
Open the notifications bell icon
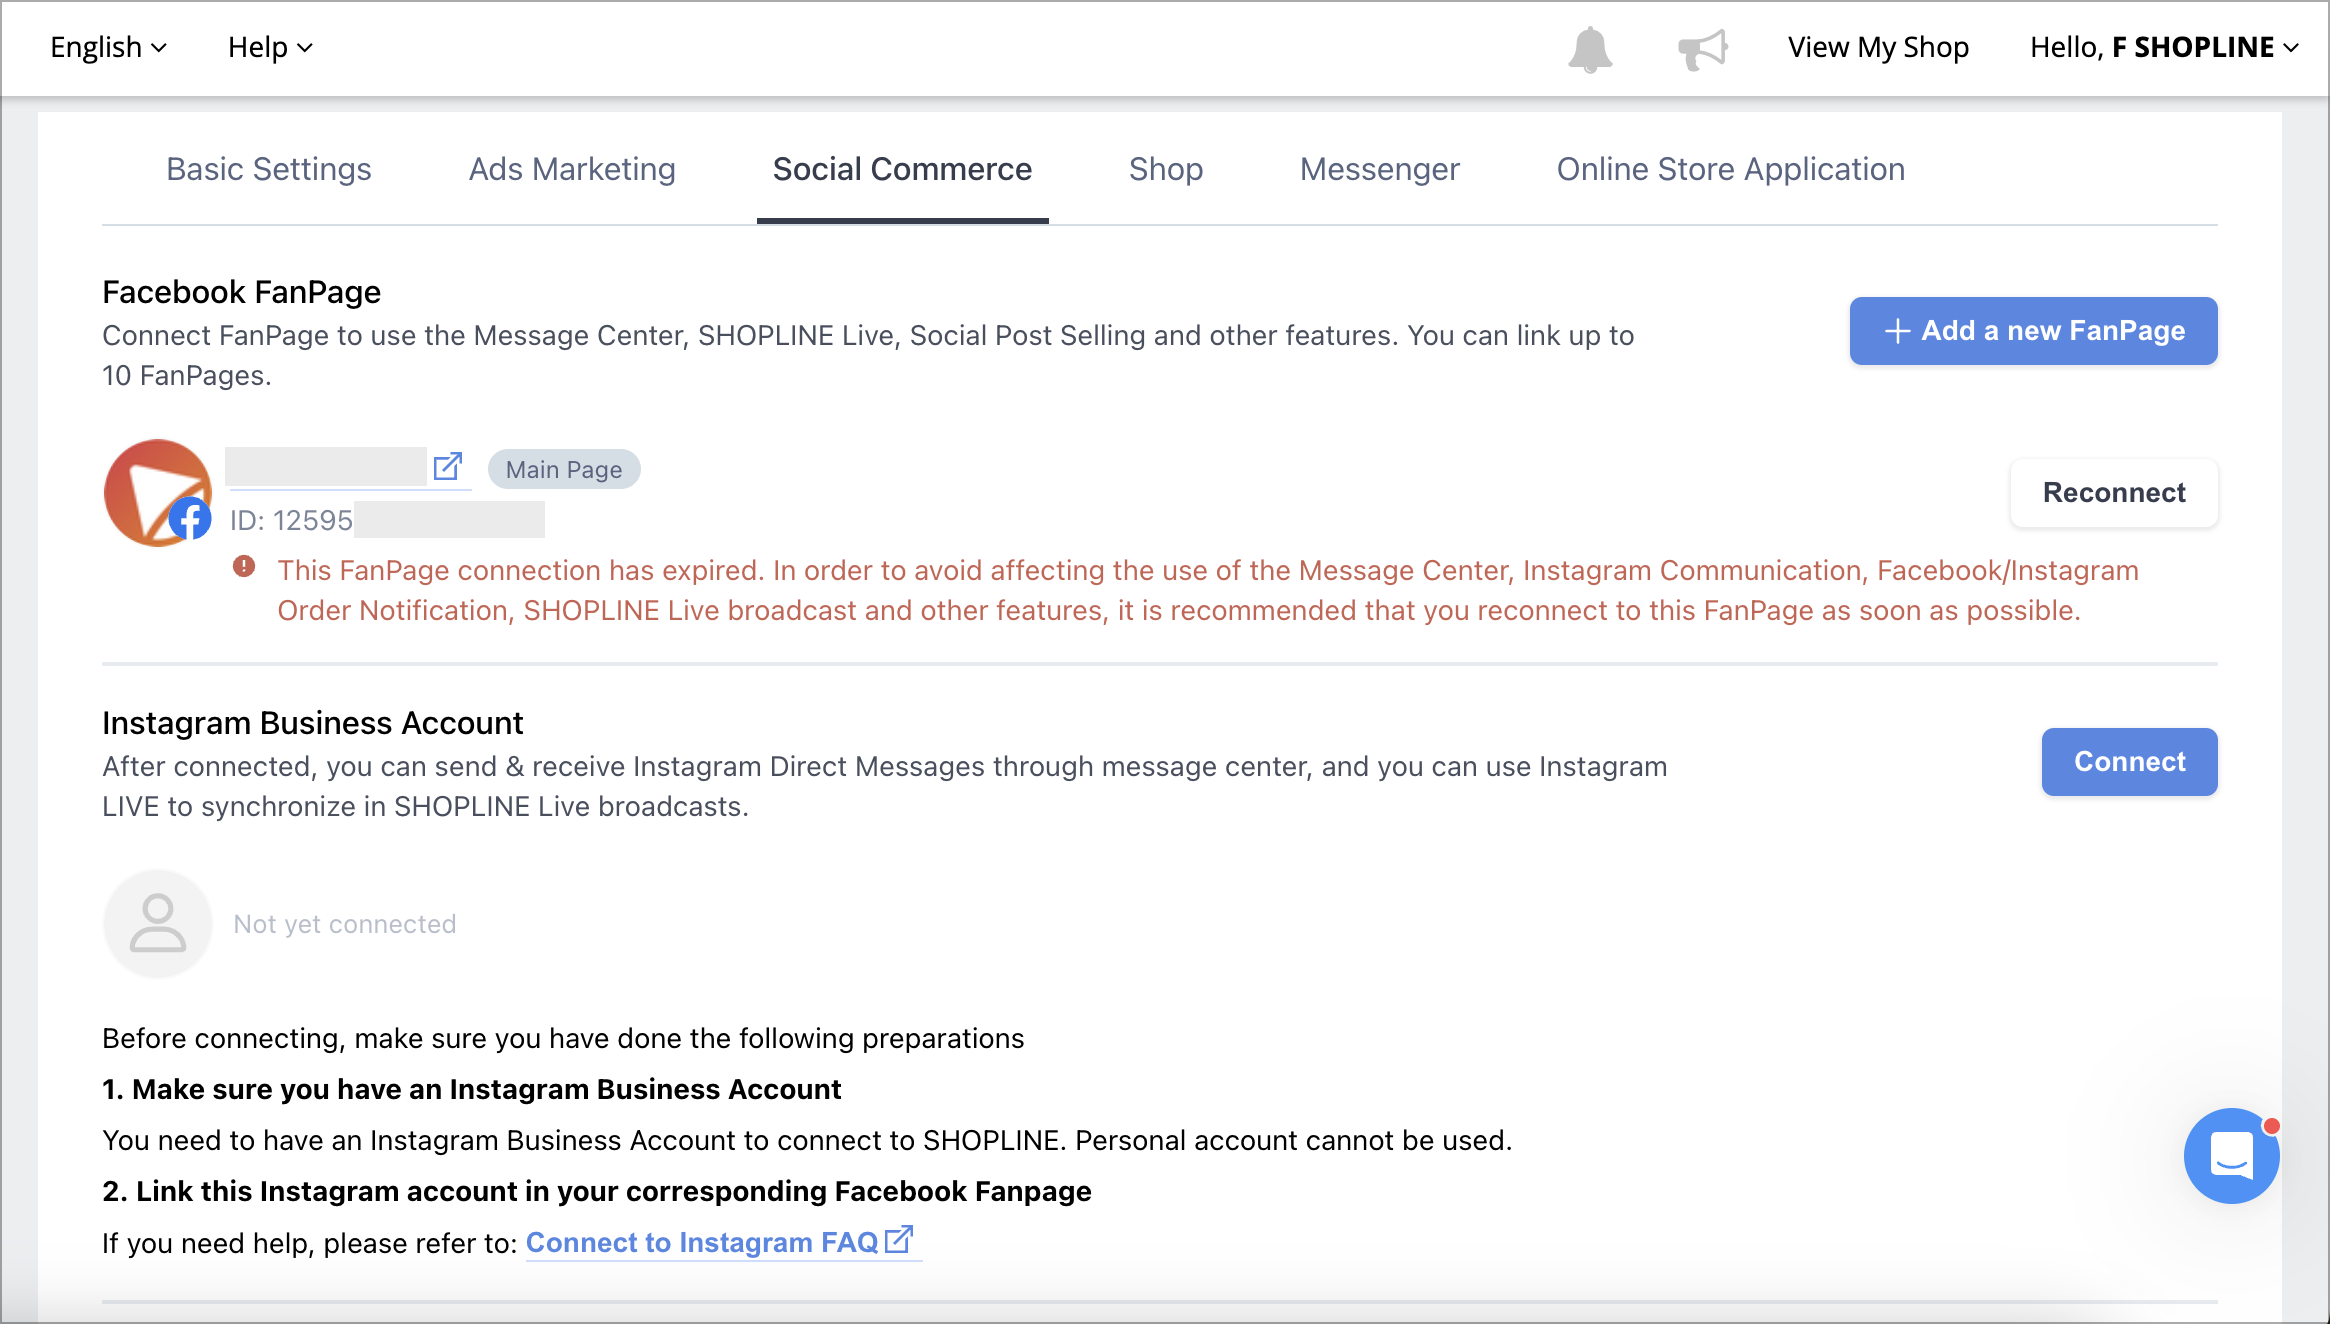click(1590, 49)
